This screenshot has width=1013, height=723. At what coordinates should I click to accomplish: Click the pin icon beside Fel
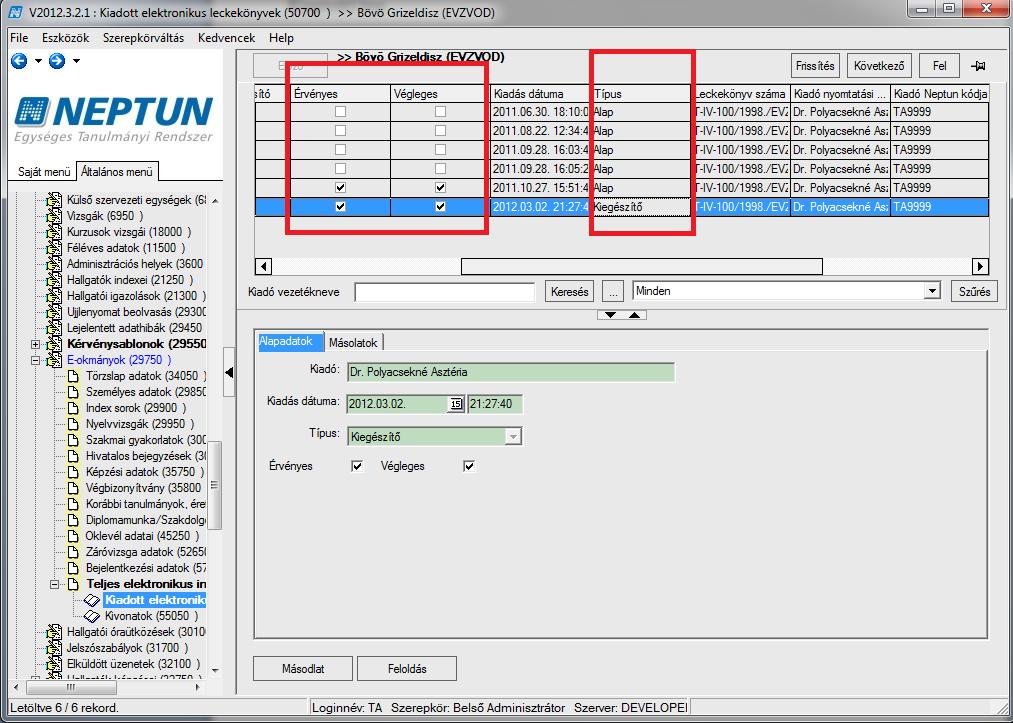pyautogui.click(x=977, y=66)
